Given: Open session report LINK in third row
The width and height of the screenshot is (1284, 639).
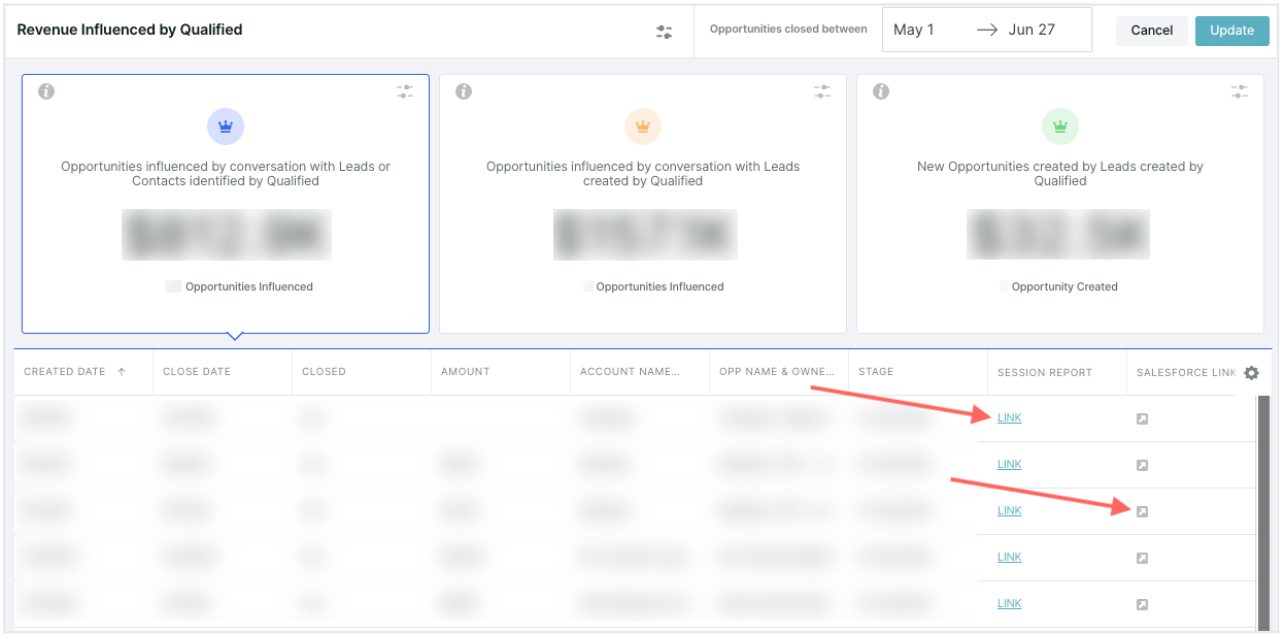Looking at the screenshot, I should [1010, 511].
